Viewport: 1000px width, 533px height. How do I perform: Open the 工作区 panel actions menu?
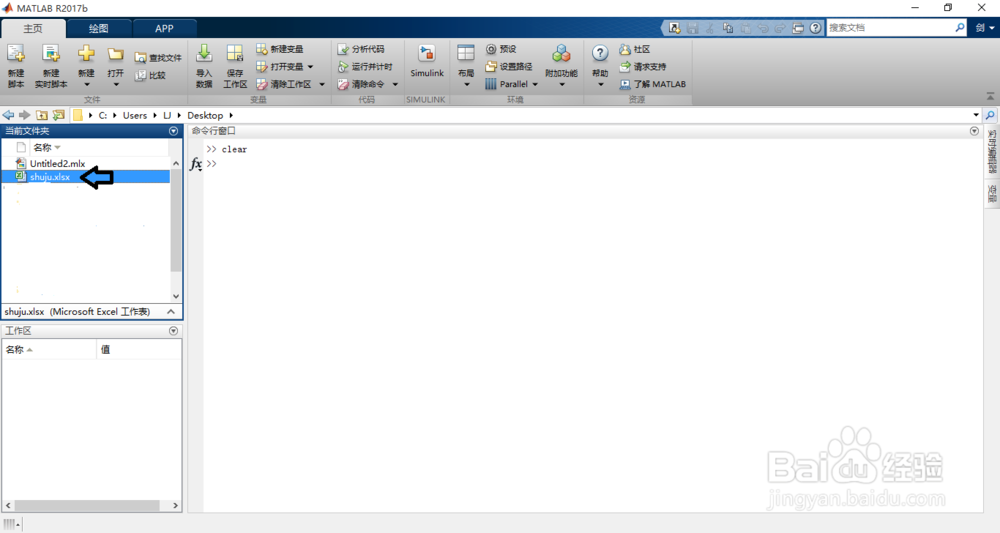click(173, 331)
